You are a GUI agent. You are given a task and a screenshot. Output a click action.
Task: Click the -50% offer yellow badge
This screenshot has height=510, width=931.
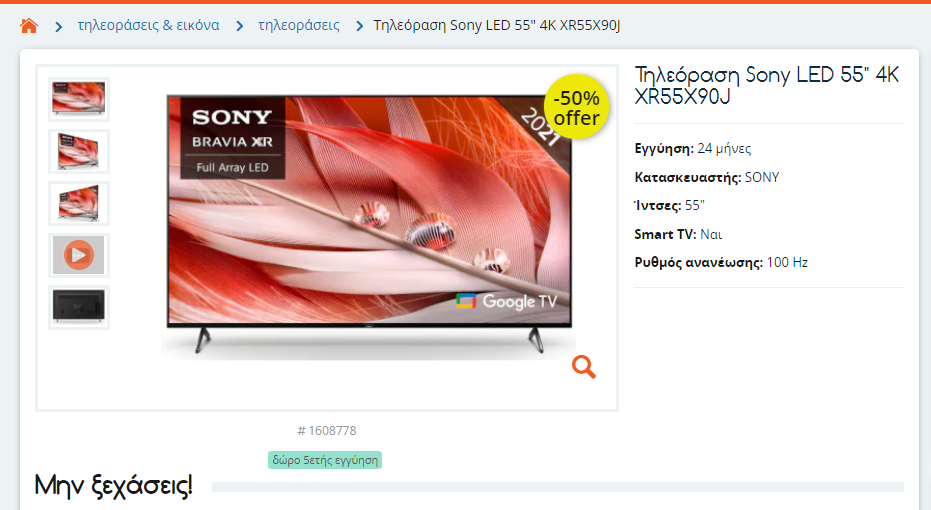coord(576,107)
